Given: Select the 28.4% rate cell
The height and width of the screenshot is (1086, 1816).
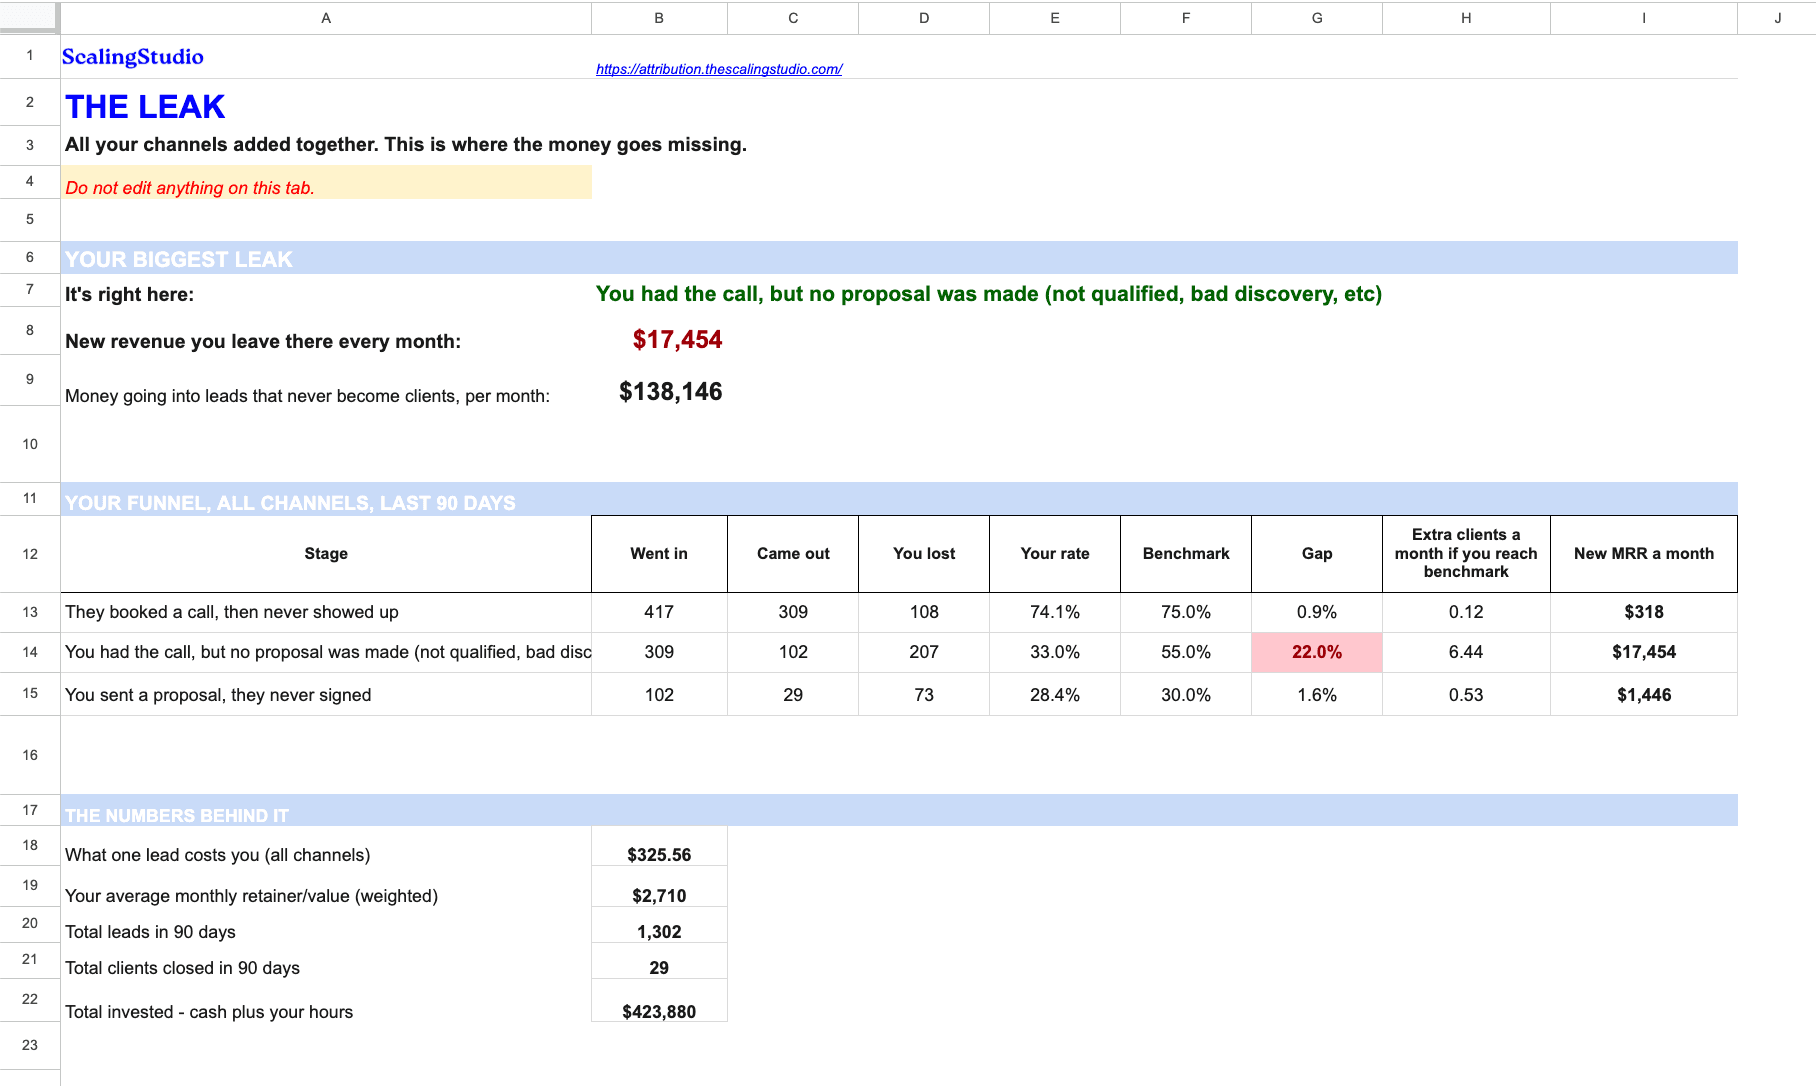Looking at the screenshot, I should click(1055, 694).
